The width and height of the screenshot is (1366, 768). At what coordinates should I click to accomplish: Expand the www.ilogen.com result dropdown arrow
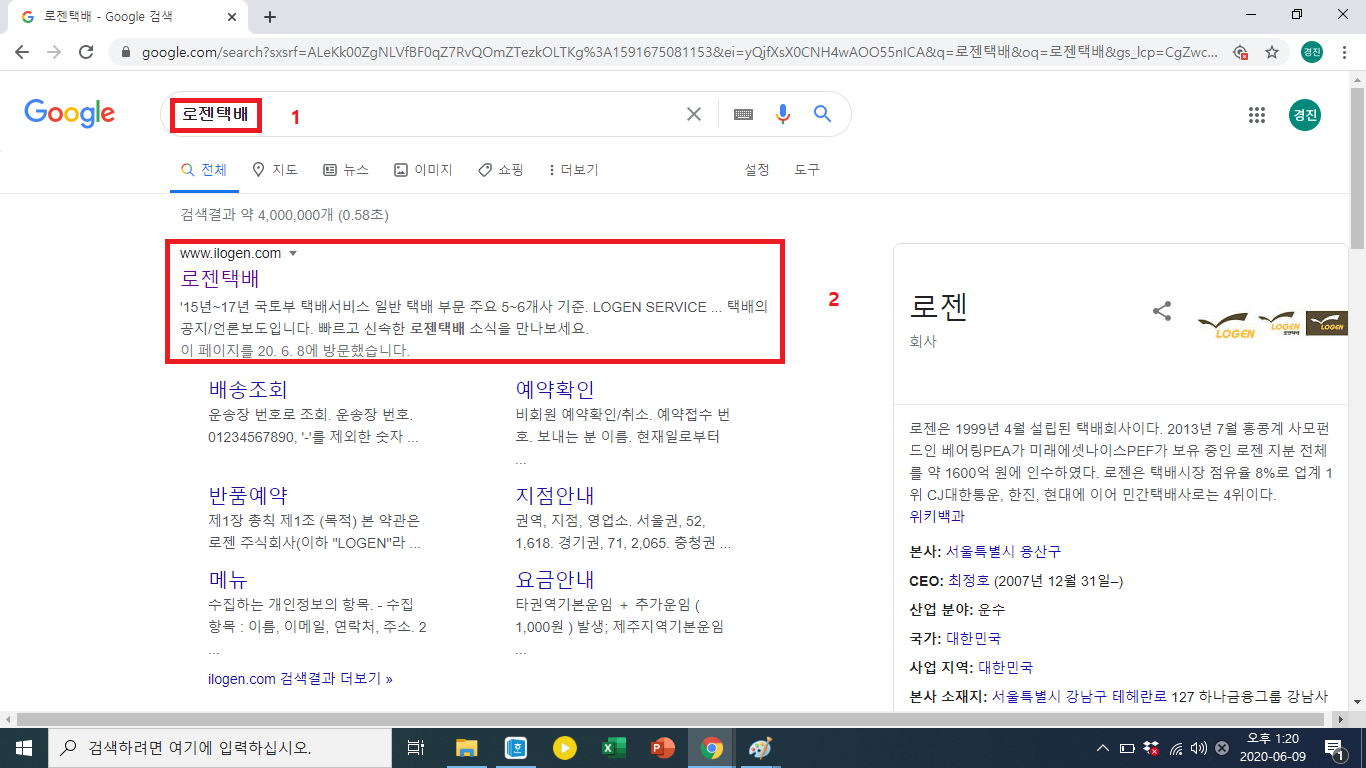coord(293,254)
